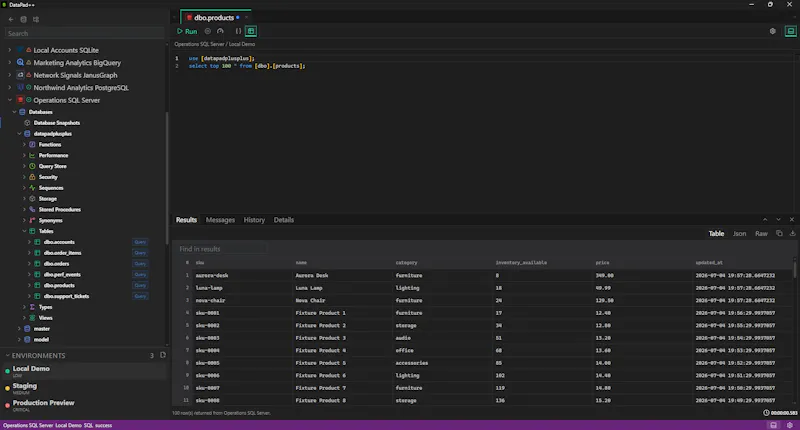Viewport: 800px width, 430px height.
Task: Click Query button for dbo.orders
Action: click(140, 264)
